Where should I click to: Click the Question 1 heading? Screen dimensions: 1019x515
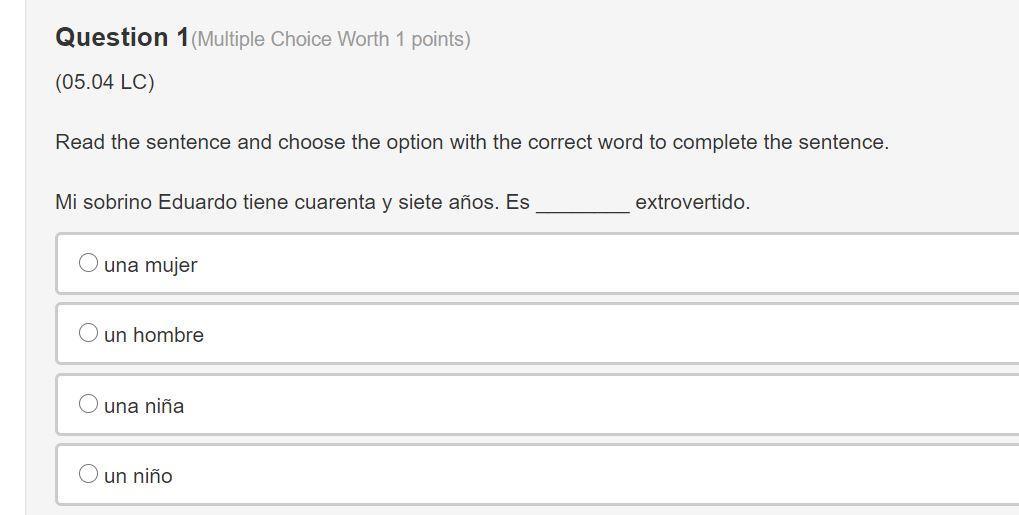(122, 38)
